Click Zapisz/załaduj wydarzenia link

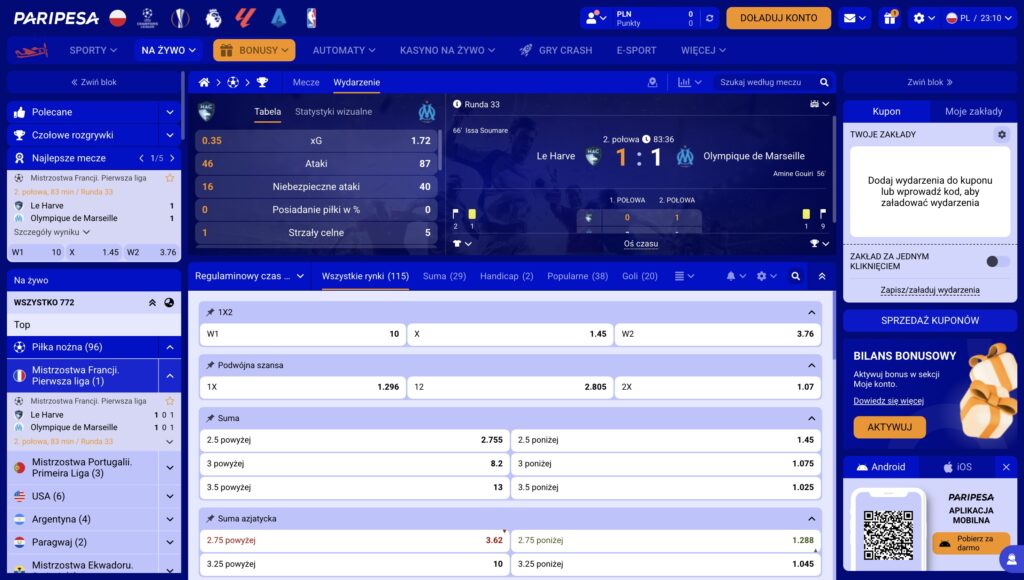point(930,290)
